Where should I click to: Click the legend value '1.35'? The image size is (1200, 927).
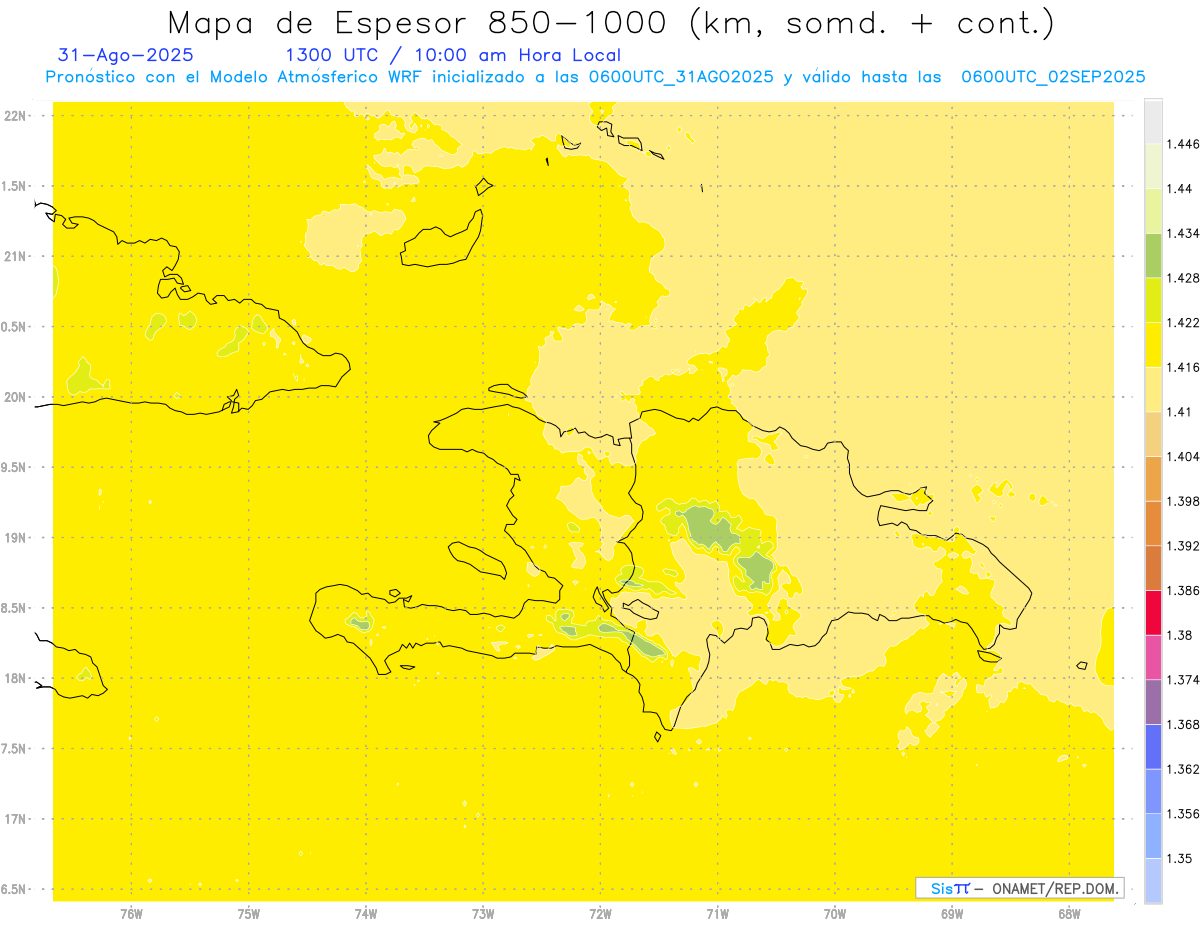(1180, 858)
